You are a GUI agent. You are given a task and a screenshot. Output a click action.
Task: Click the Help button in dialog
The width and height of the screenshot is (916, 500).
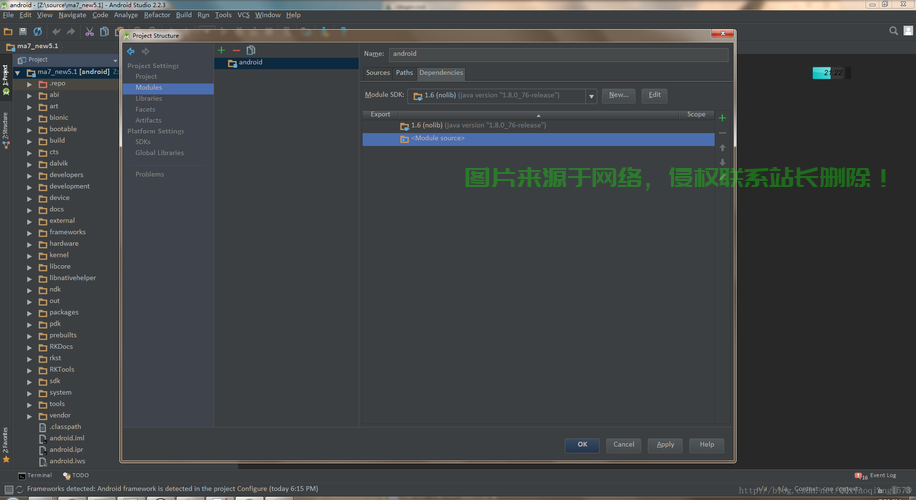click(x=707, y=445)
